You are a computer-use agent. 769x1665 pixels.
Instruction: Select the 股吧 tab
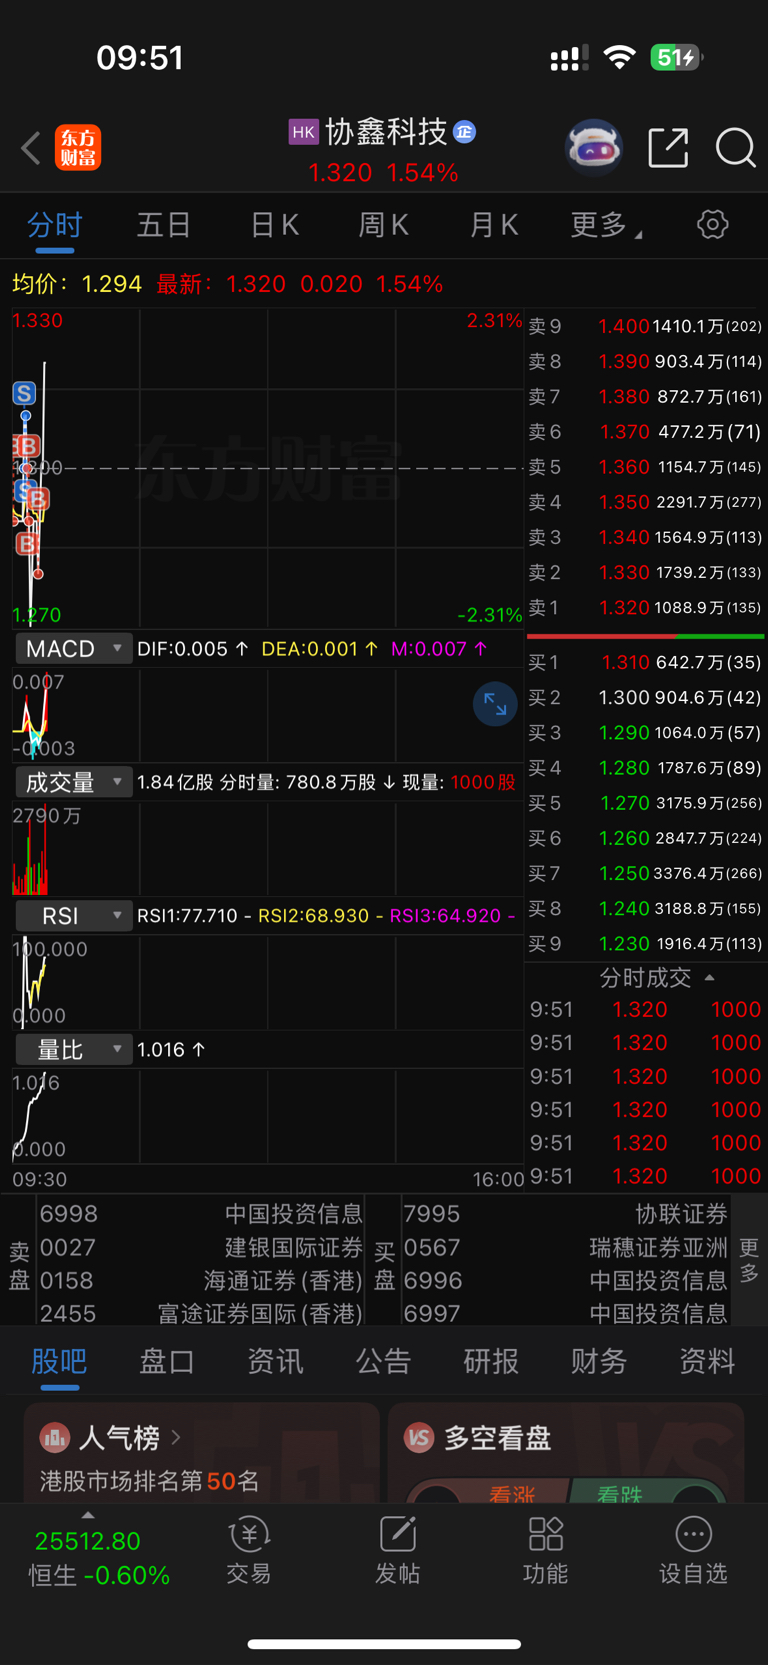59,1362
